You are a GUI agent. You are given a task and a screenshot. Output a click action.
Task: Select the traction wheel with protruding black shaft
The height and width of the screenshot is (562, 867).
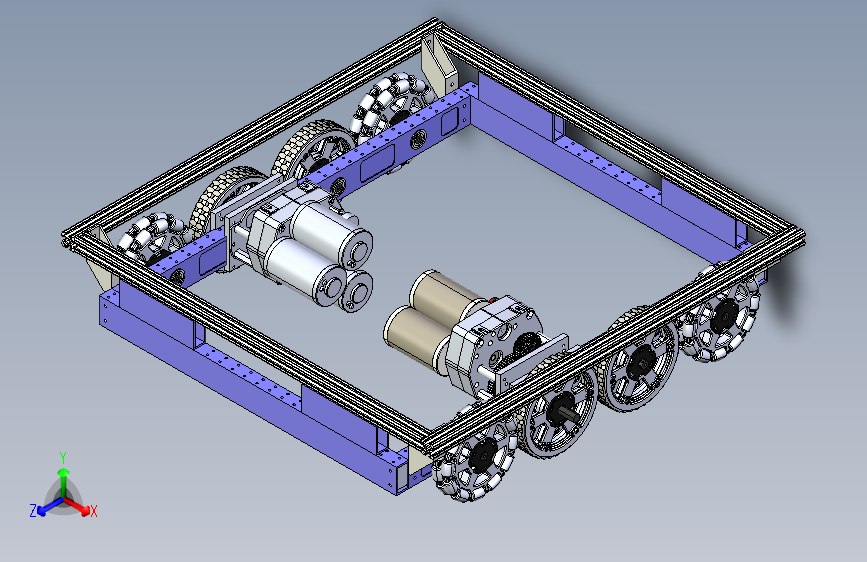click(x=560, y=412)
